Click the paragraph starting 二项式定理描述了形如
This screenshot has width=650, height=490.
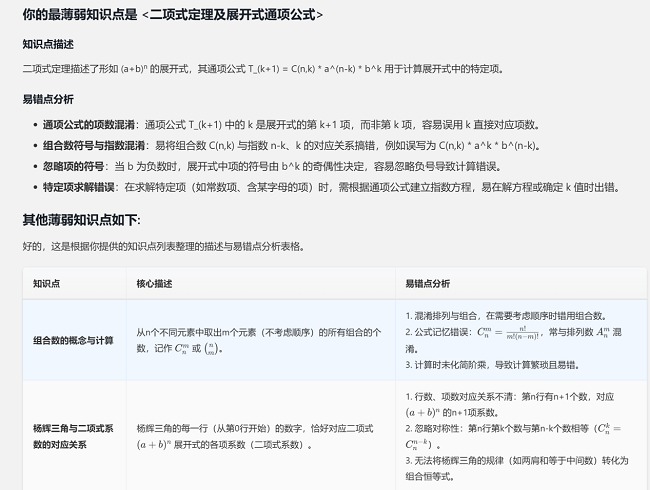(264, 69)
